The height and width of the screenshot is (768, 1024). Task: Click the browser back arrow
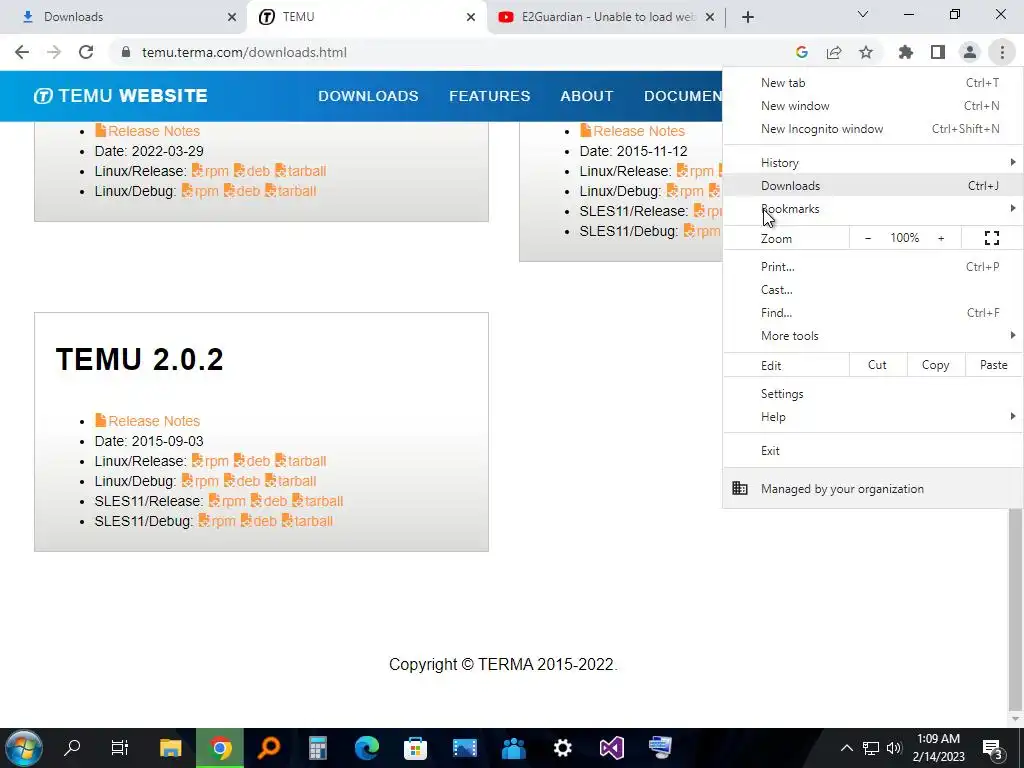[x=22, y=52]
